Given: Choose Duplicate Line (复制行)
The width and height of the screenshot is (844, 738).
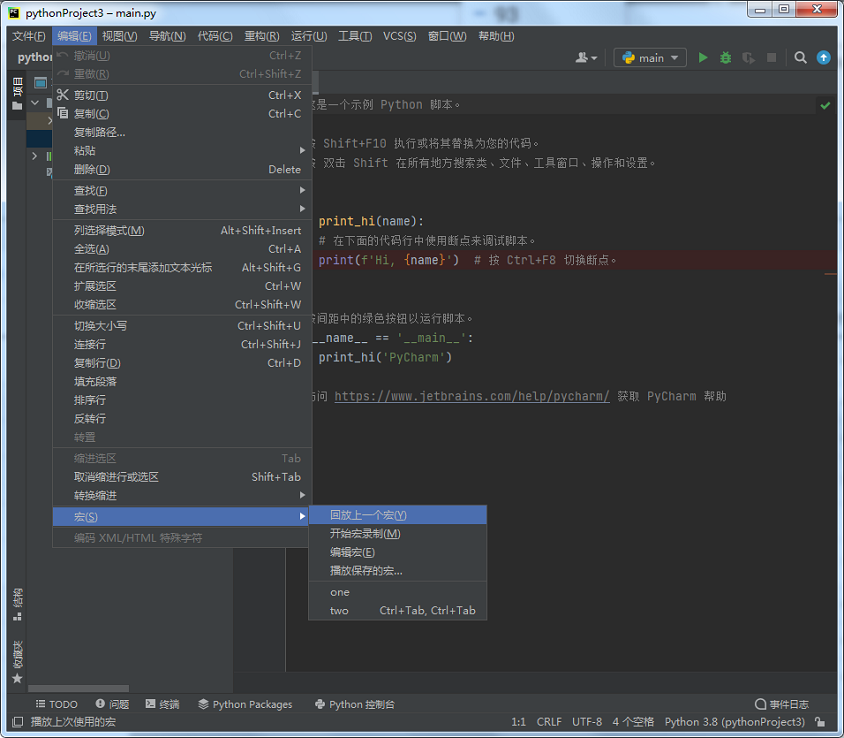Looking at the screenshot, I should tap(182, 363).
